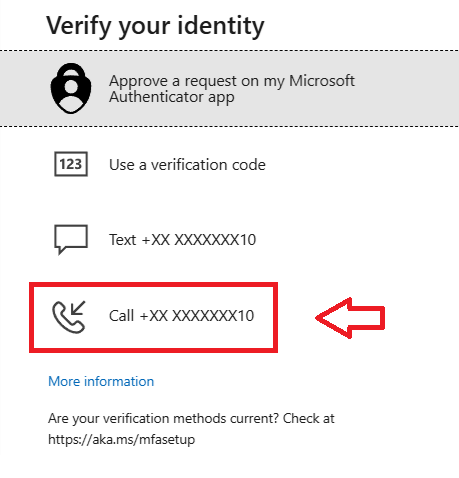Click the https://aka.ms/mfasetup address text
459x478 pixels.
[121, 439]
